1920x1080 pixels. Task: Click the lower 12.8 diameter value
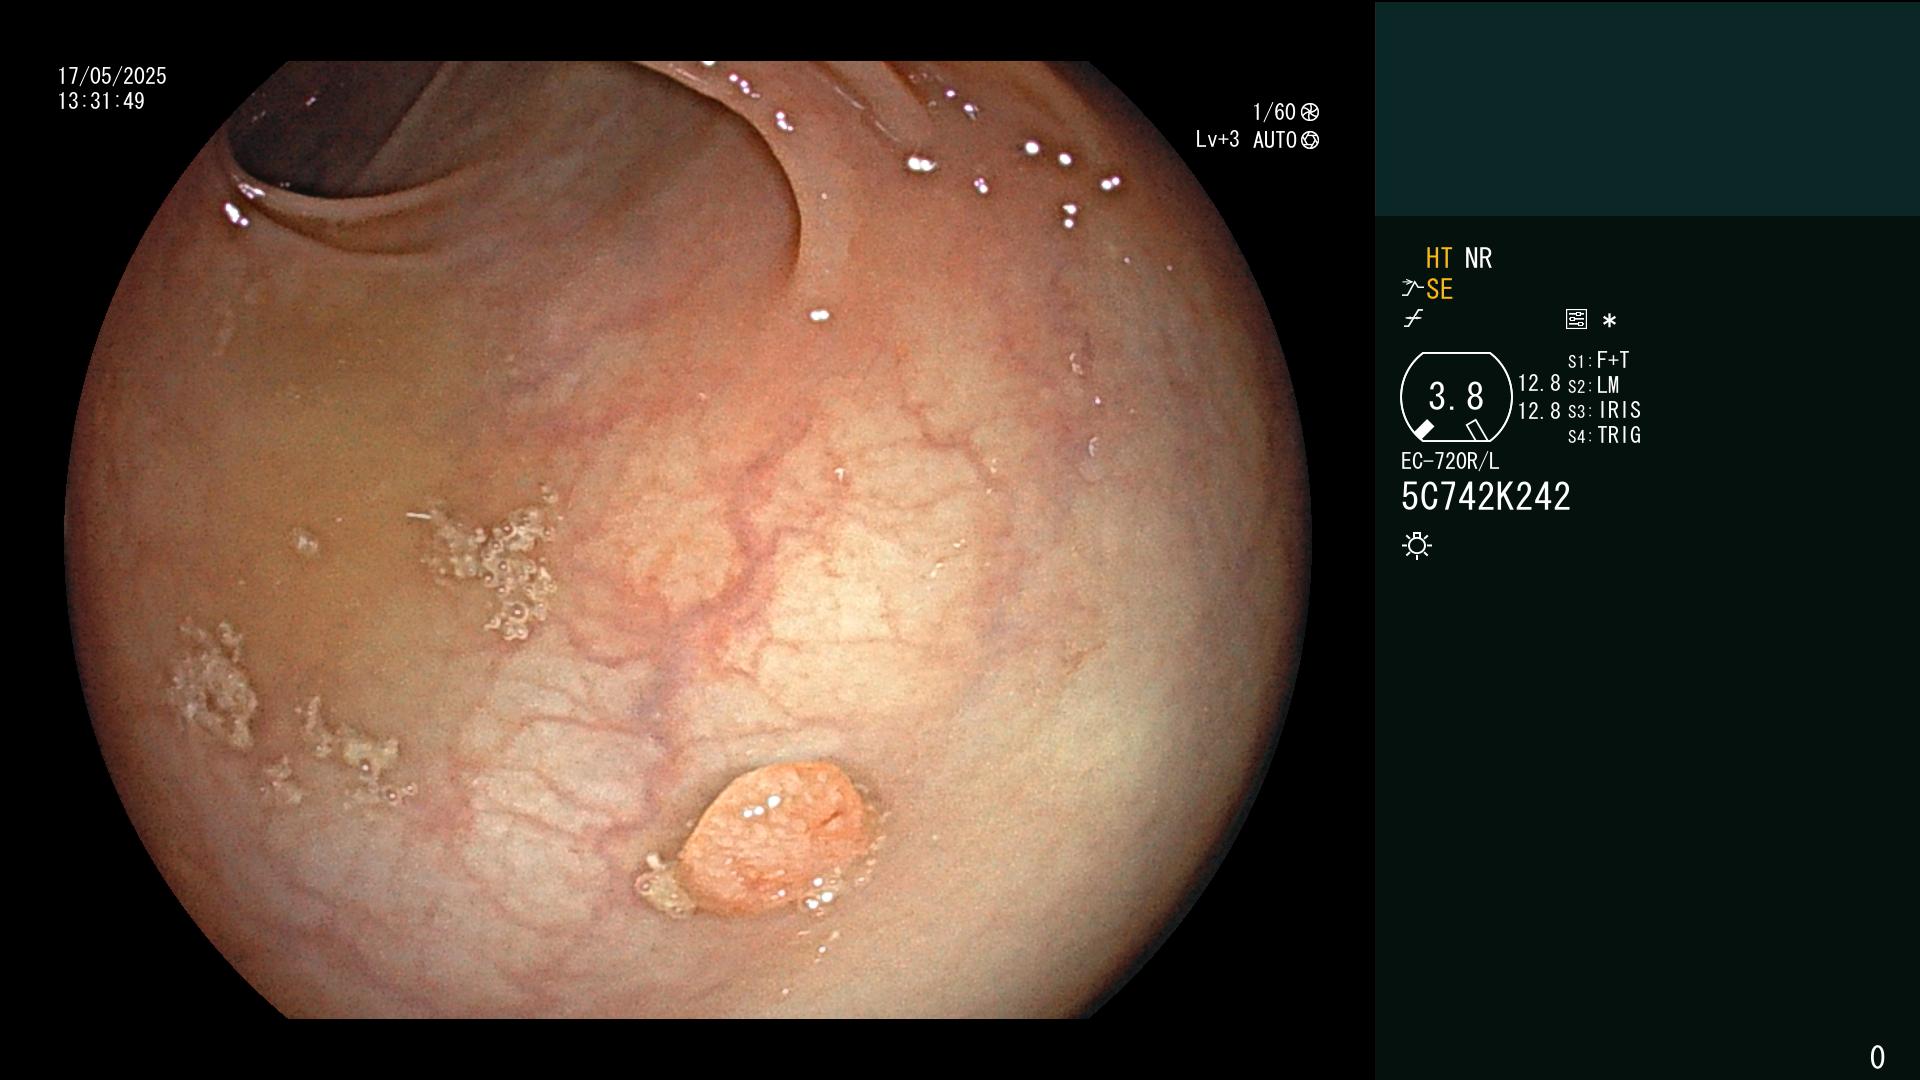tap(1539, 411)
